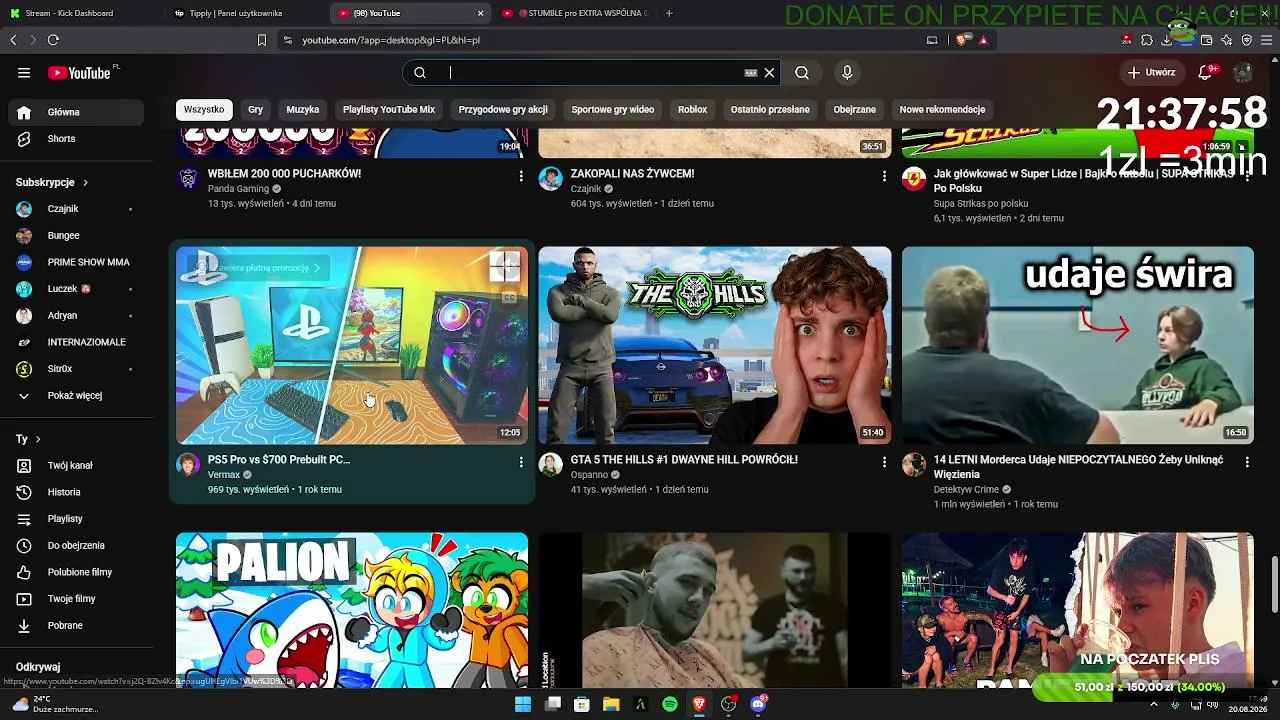This screenshot has height=720, width=1280.
Task: Open the Luczek subscription channel
Action: (76, 289)
